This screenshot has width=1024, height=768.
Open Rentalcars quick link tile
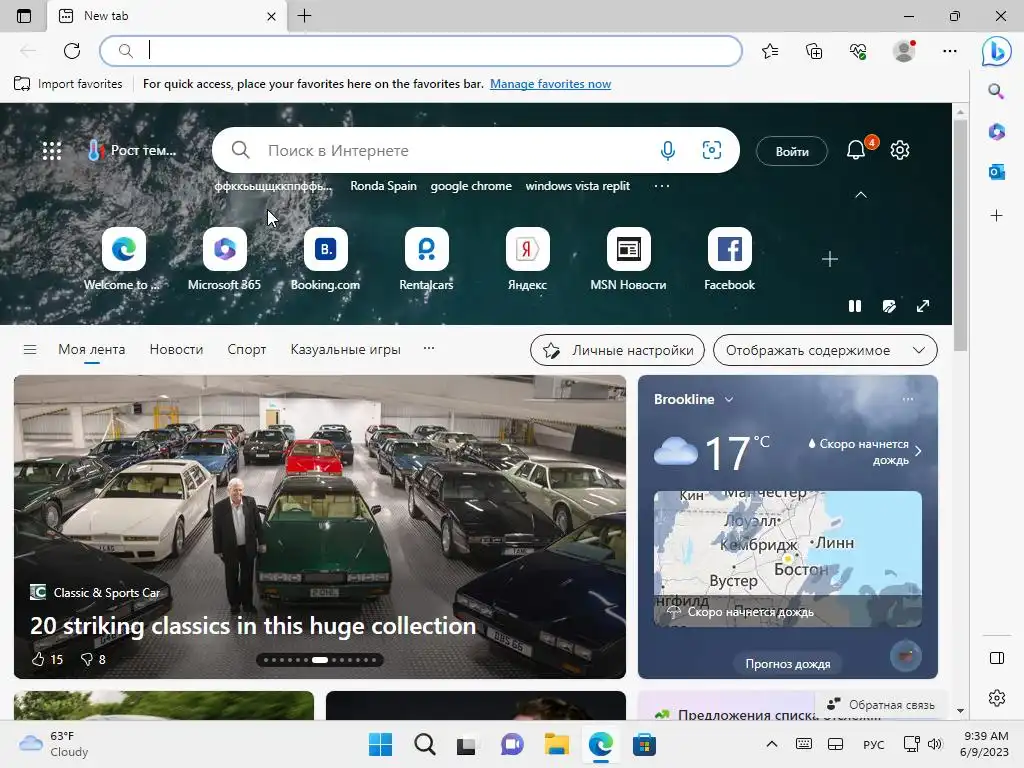click(426, 259)
